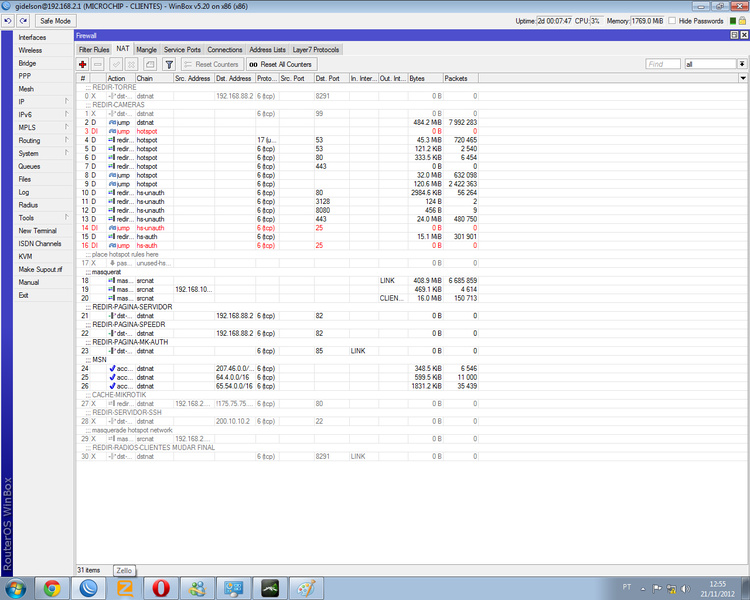
Task: Click the volume speaker tray icon
Action: point(686,589)
